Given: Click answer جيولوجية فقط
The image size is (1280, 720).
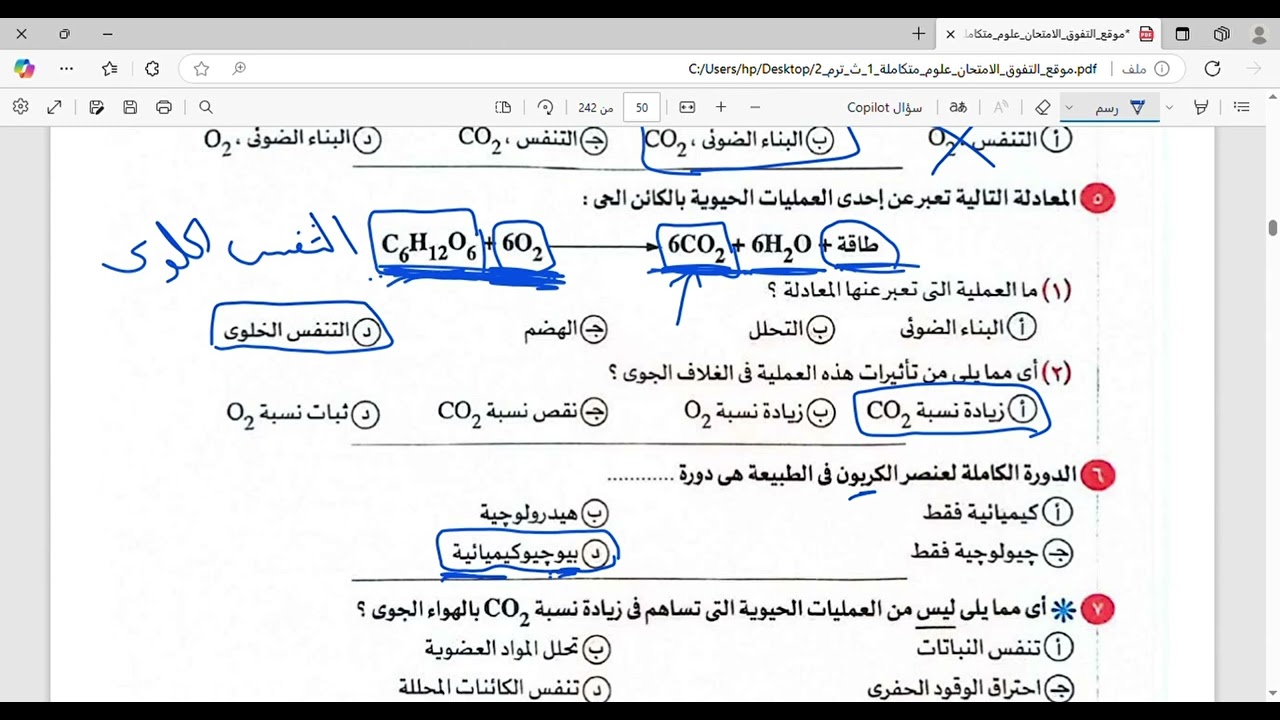Looking at the screenshot, I should click(x=991, y=552).
